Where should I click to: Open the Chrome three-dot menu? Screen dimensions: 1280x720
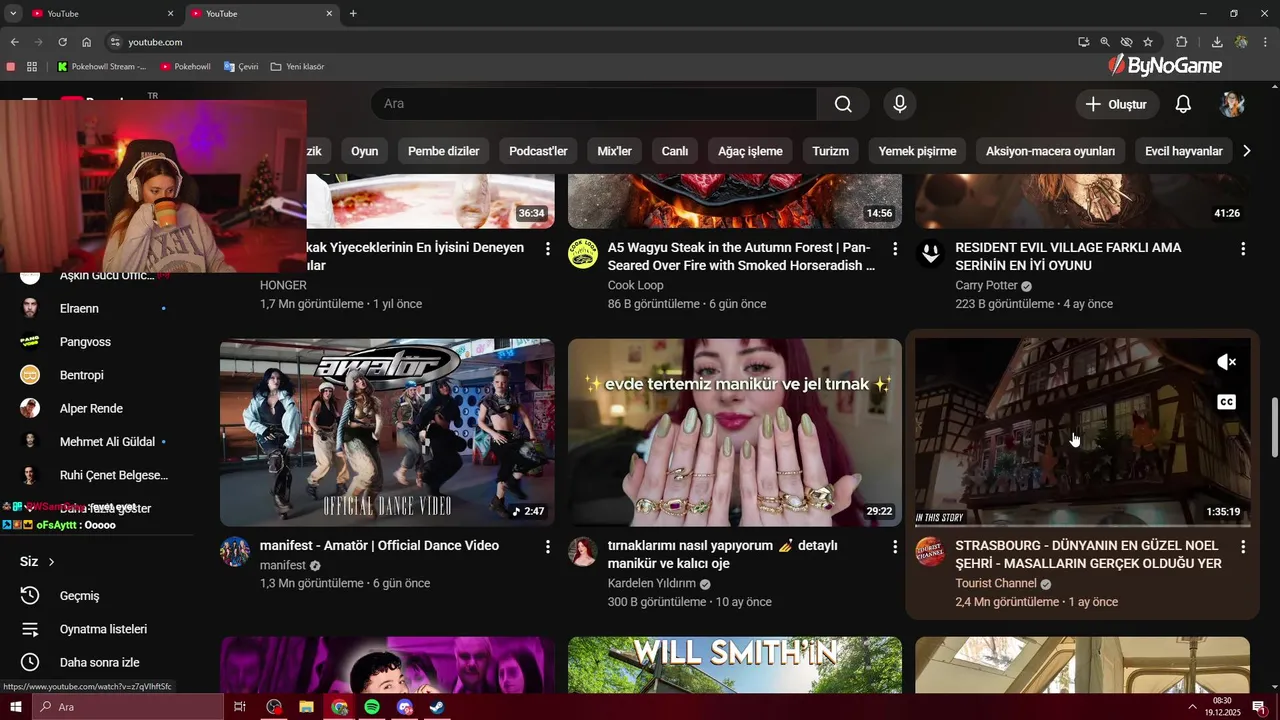[x=1265, y=42]
